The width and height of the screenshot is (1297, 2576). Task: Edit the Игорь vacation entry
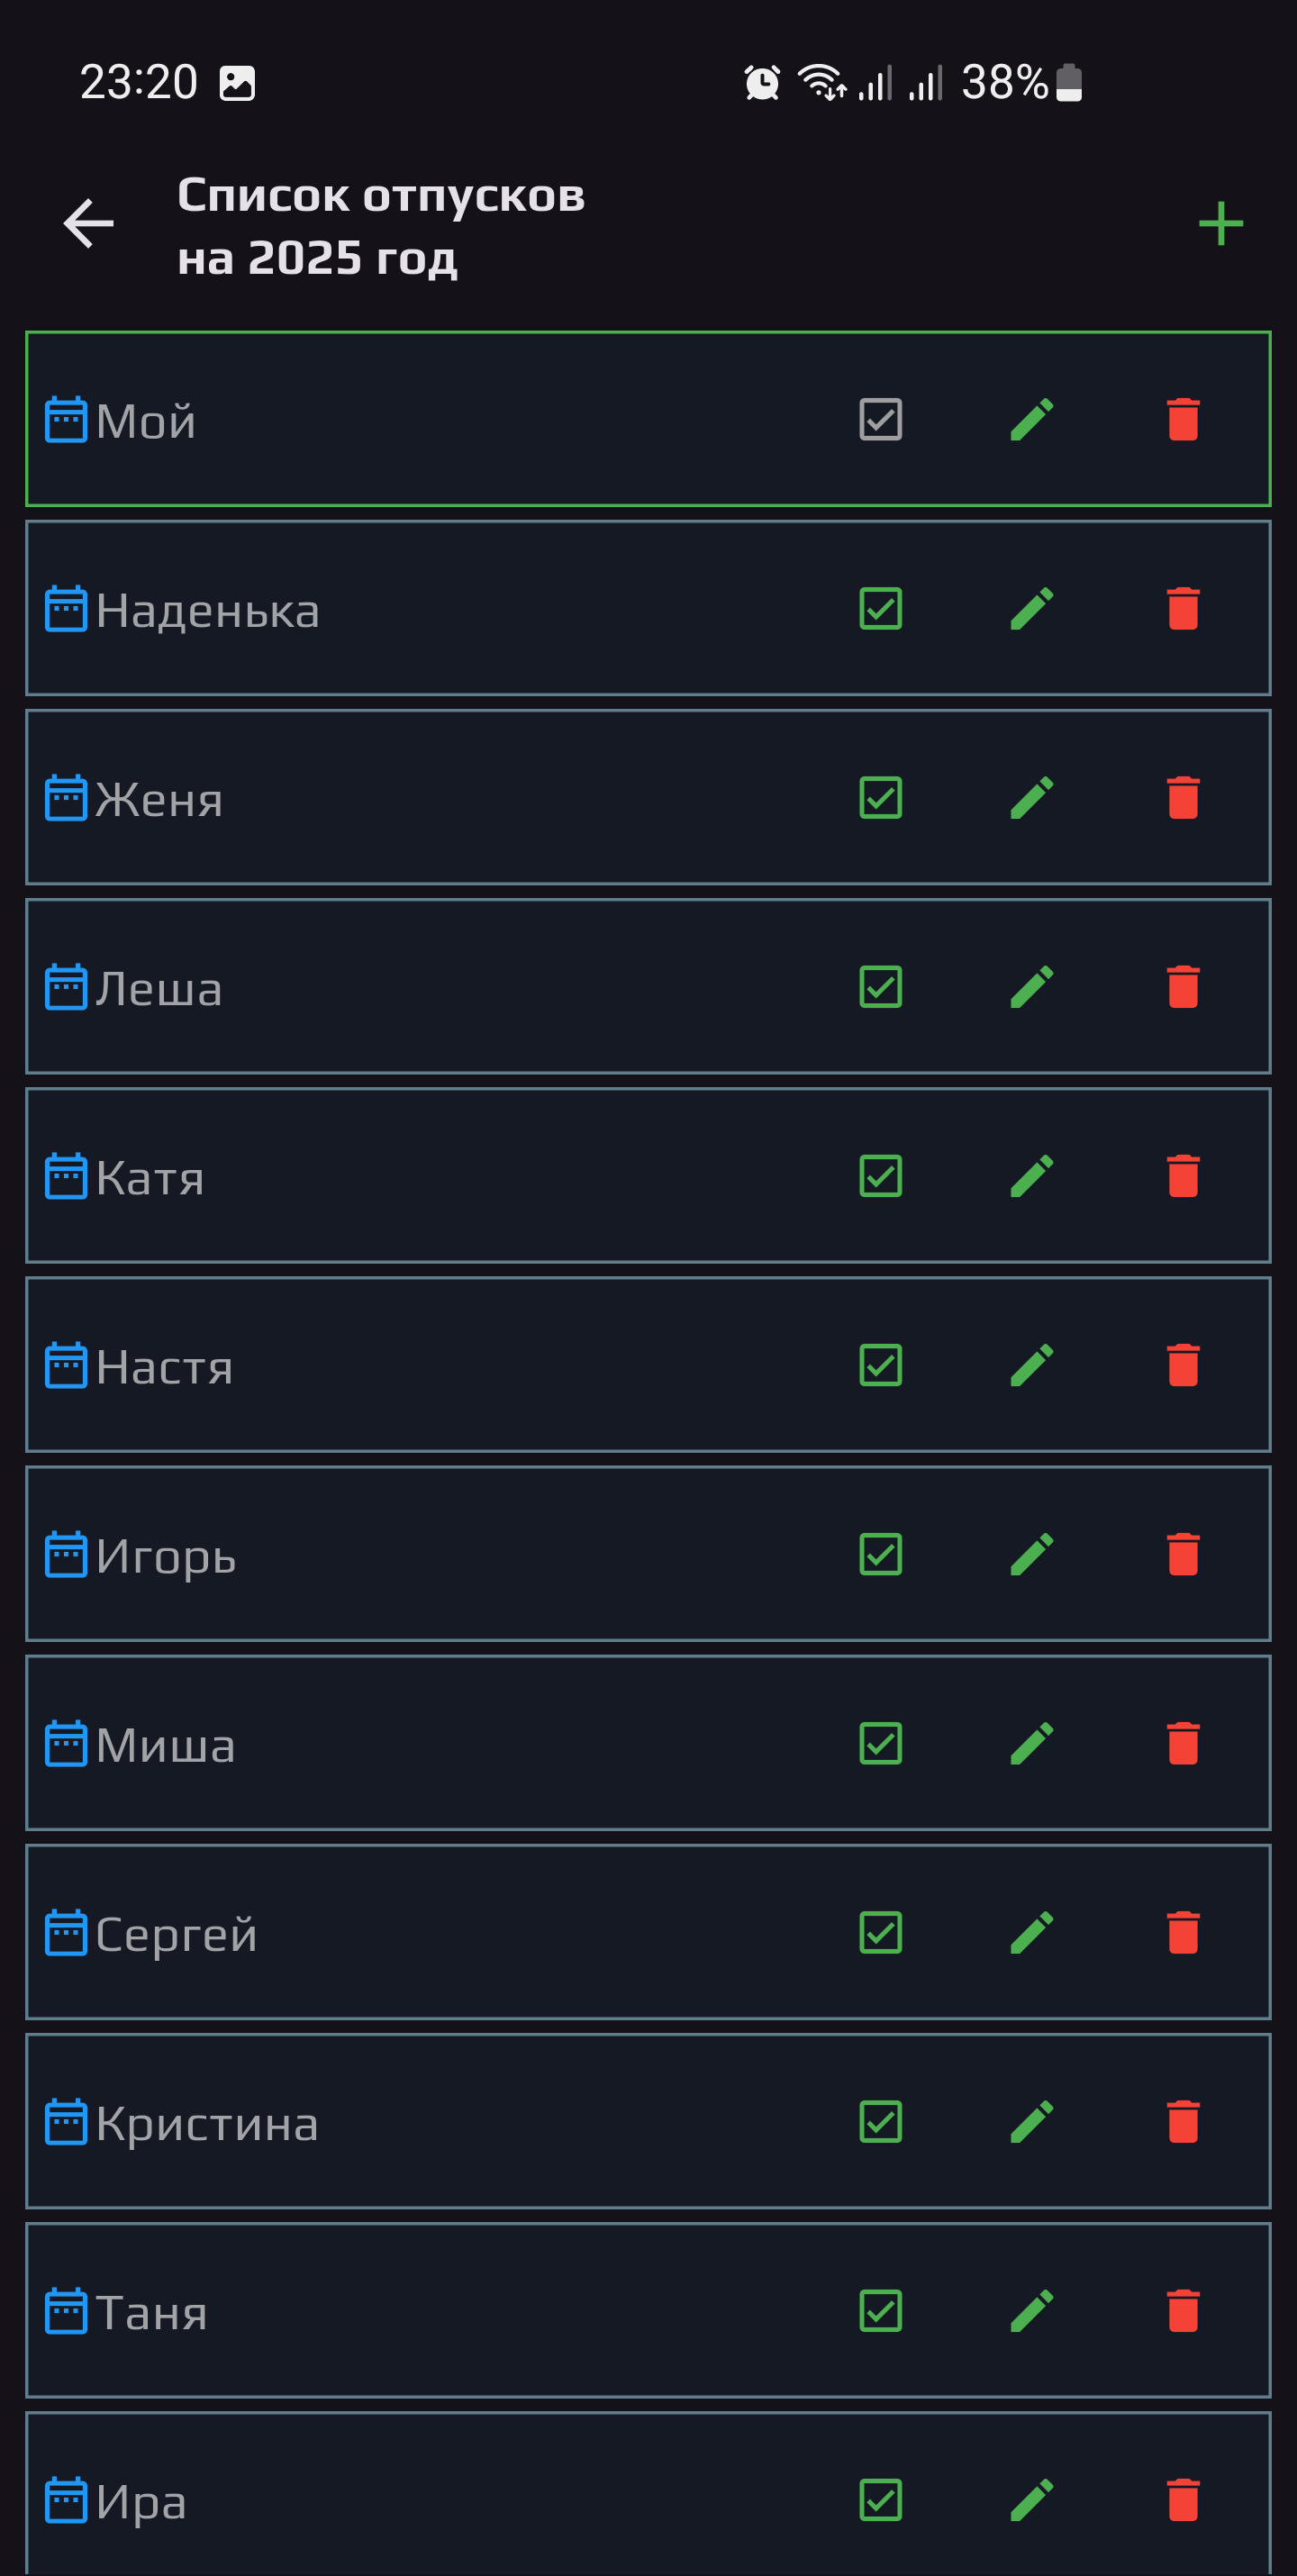[1032, 1554]
